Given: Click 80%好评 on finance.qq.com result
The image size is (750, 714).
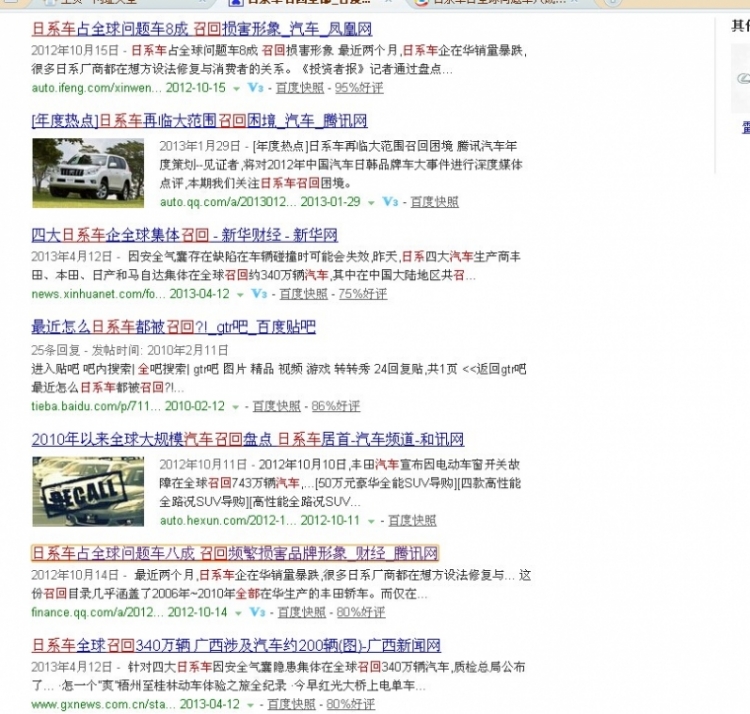Looking at the screenshot, I should 361,612.
